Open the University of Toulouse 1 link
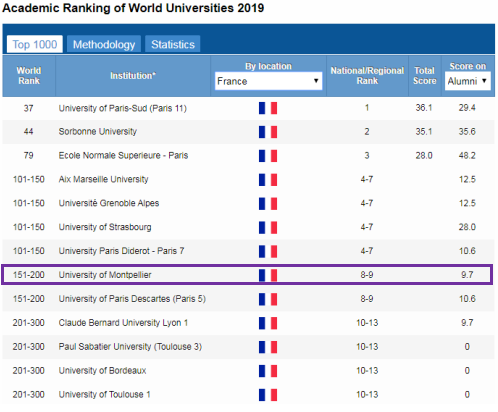 click(x=104, y=395)
